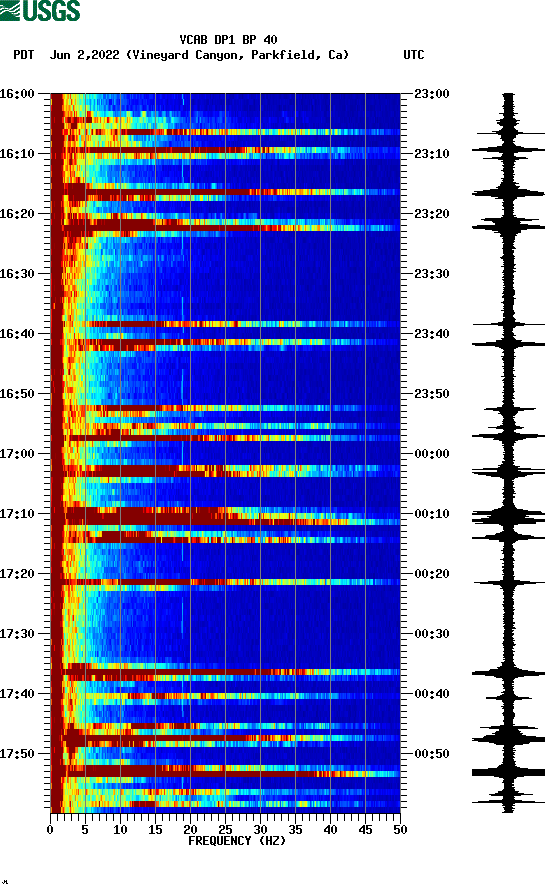Screen dimensions: 552x893
Task: Click the 40 Hz frequency axis label
Action: [x=330, y=830]
